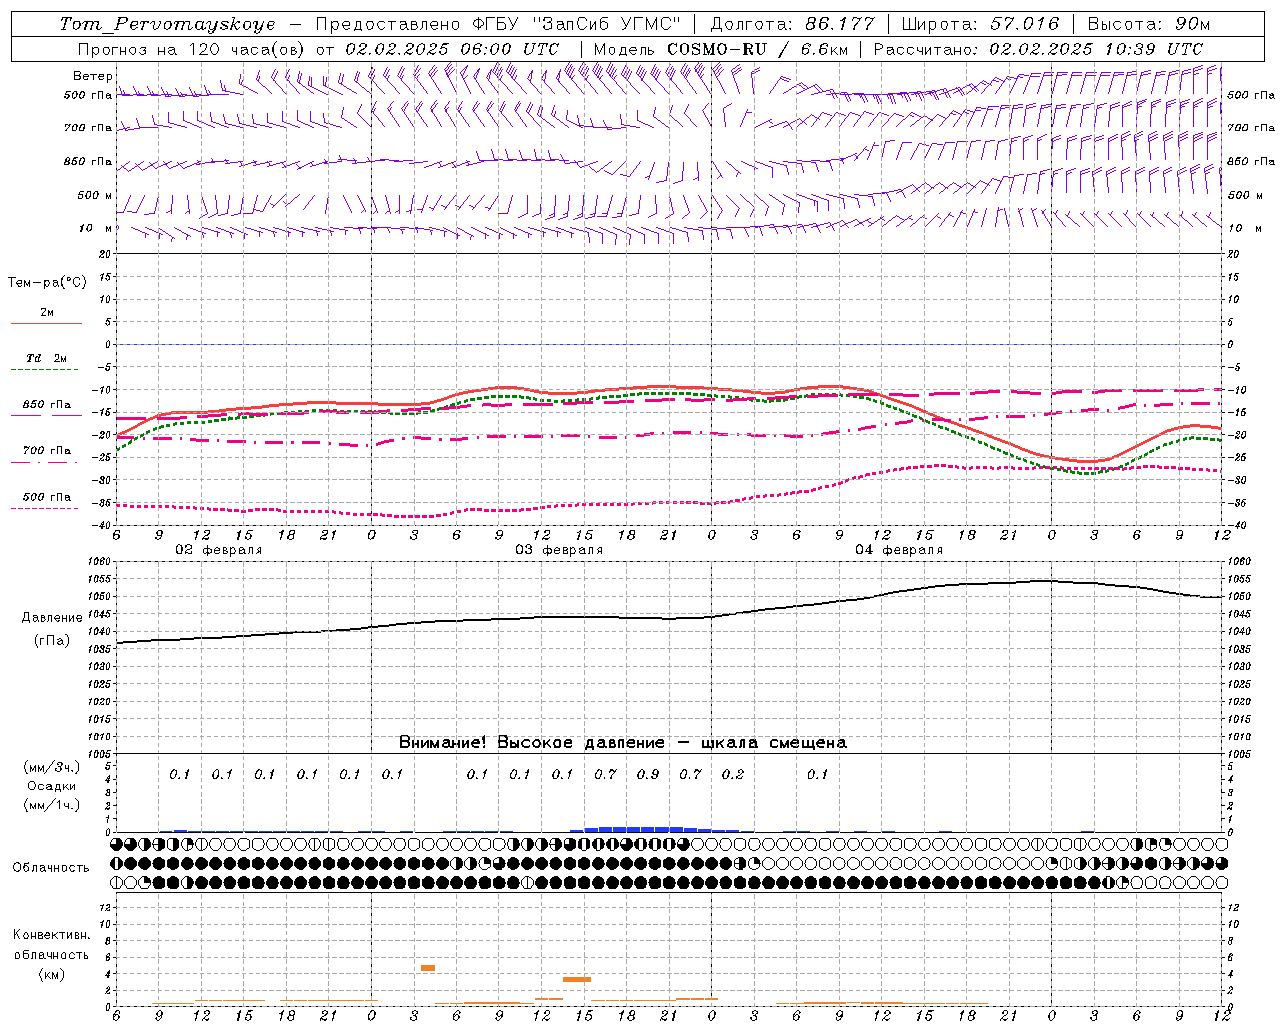Image resolution: width=1280 pixels, height=1024 pixels.
Task: Click the Давление pressure axis title
Action: pyautogui.click(x=52, y=618)
